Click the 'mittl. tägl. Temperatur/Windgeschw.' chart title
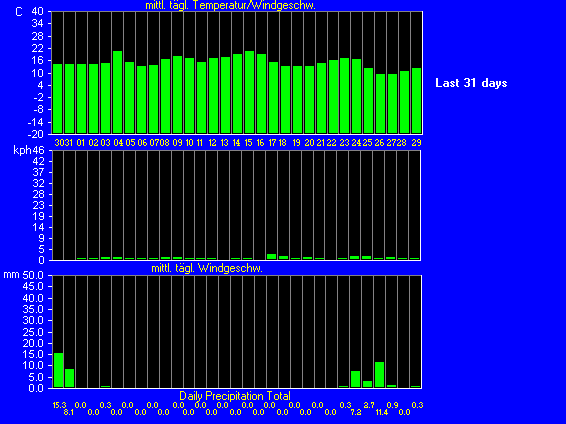The width and height of the screenshot is (566, 424). [x=230, y=5]
